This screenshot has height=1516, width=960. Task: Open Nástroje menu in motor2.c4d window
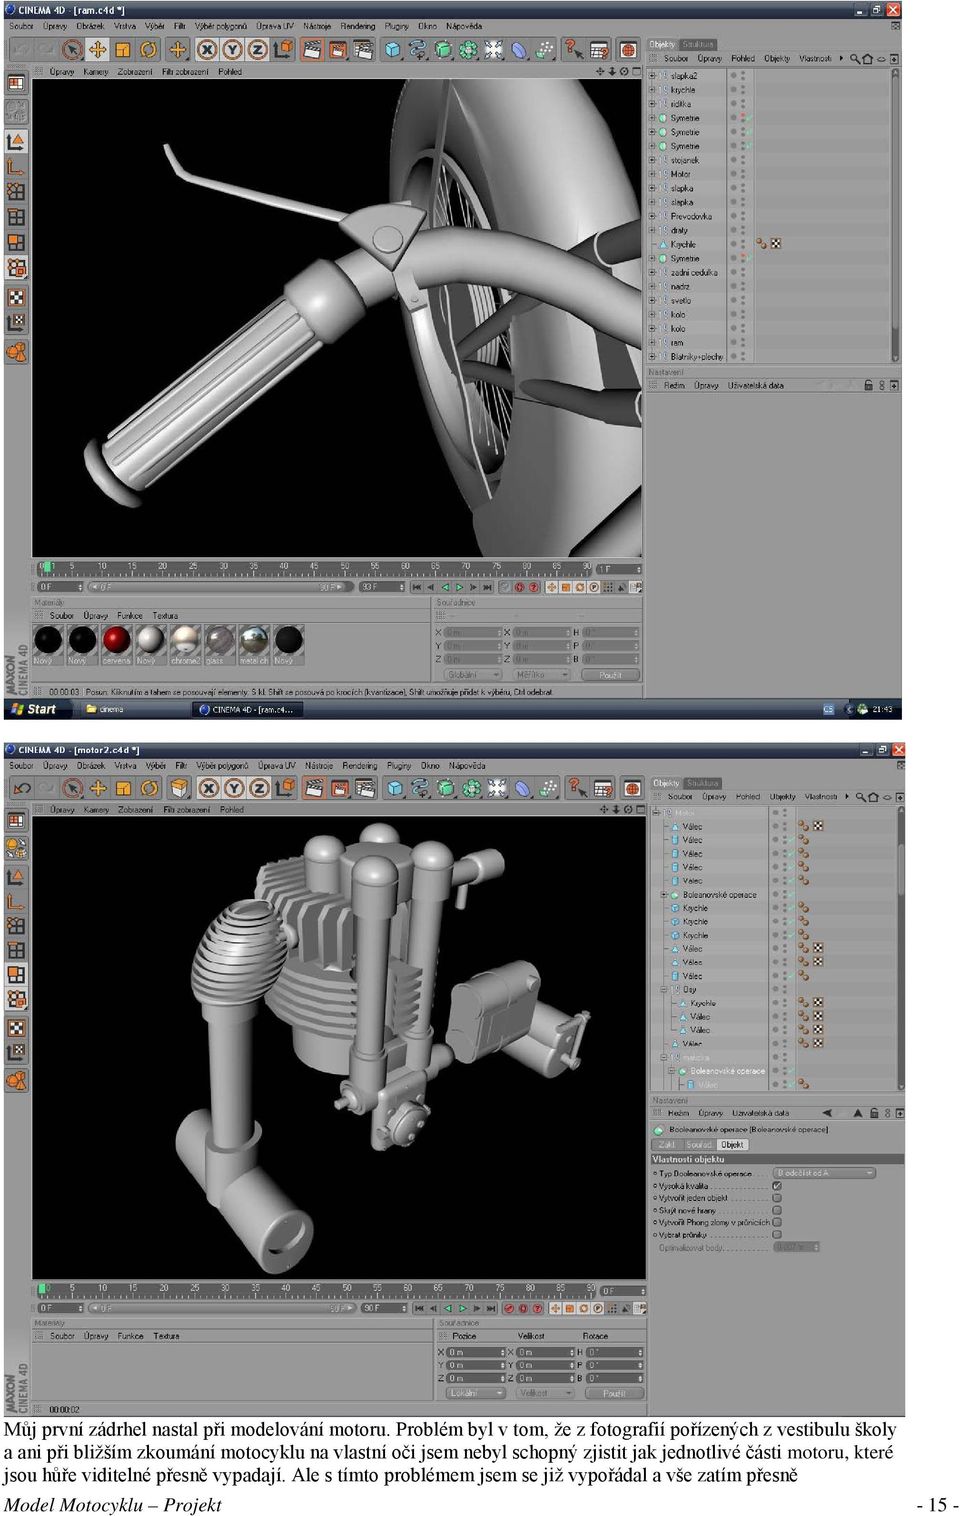(x=319, y=765)
